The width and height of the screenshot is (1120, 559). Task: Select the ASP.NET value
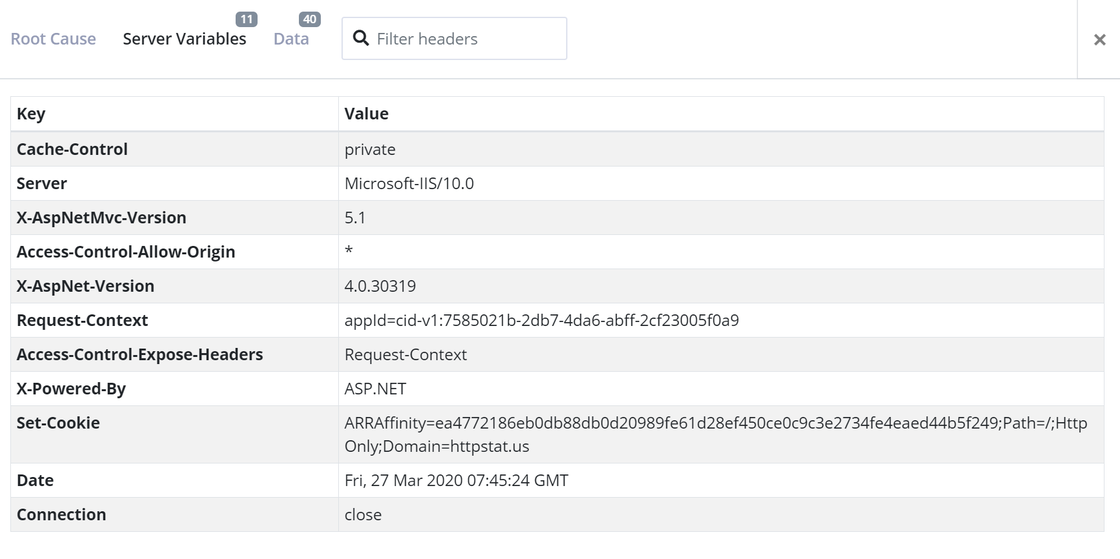pyautogui.click(x=721, y=389)
